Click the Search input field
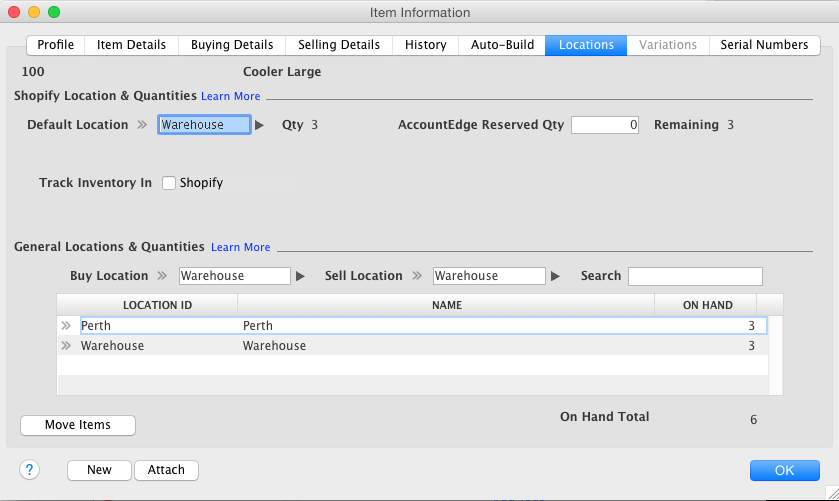The height and width of the screenshot is (501, 839). click(695, 276)
